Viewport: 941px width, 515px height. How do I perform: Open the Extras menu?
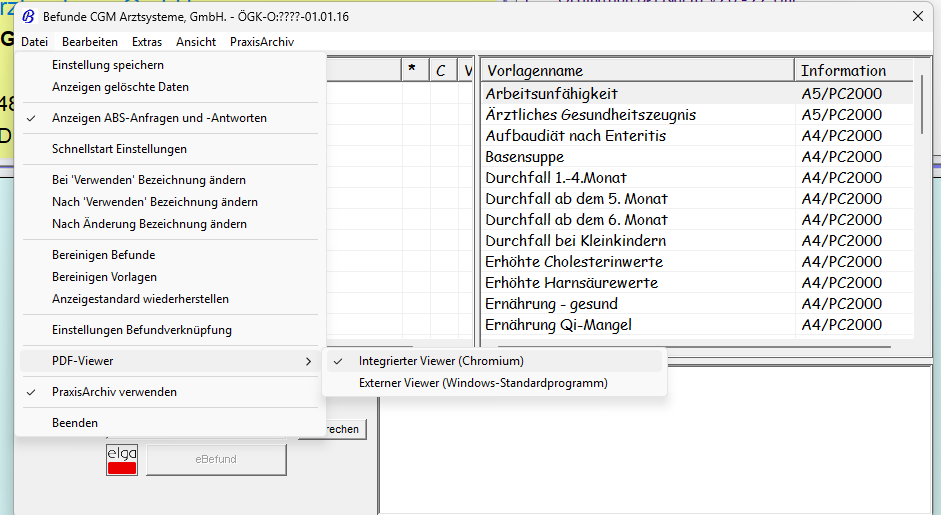point(147,42)
